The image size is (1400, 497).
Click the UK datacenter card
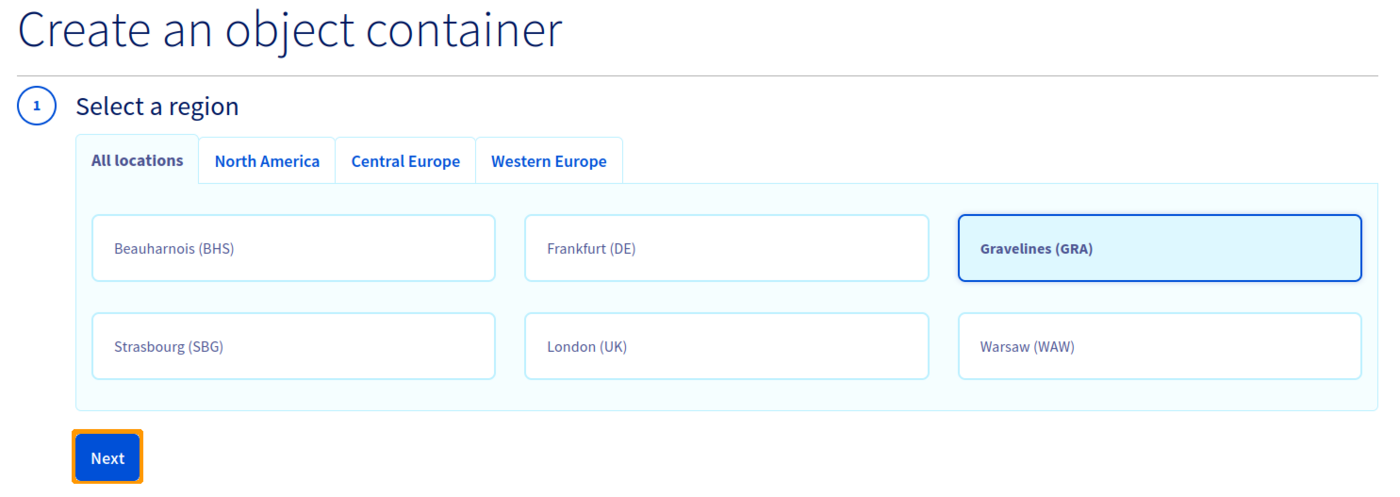pyautogui.click(x=726, y=346)
